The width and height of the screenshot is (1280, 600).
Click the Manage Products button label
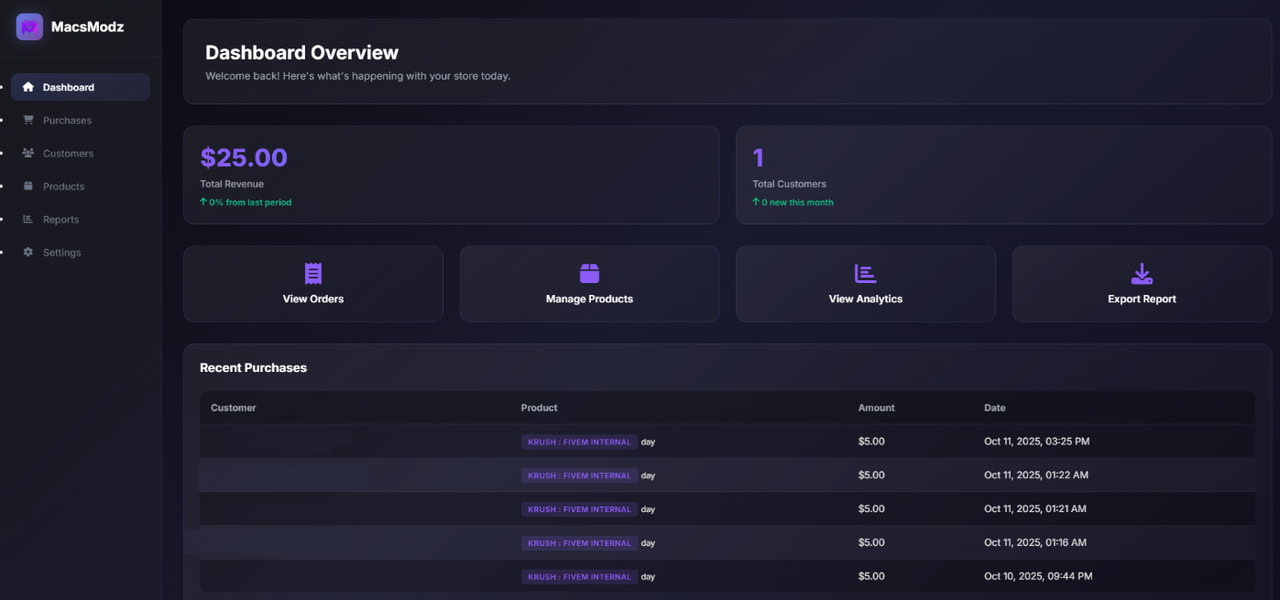(x=589, y=299)
